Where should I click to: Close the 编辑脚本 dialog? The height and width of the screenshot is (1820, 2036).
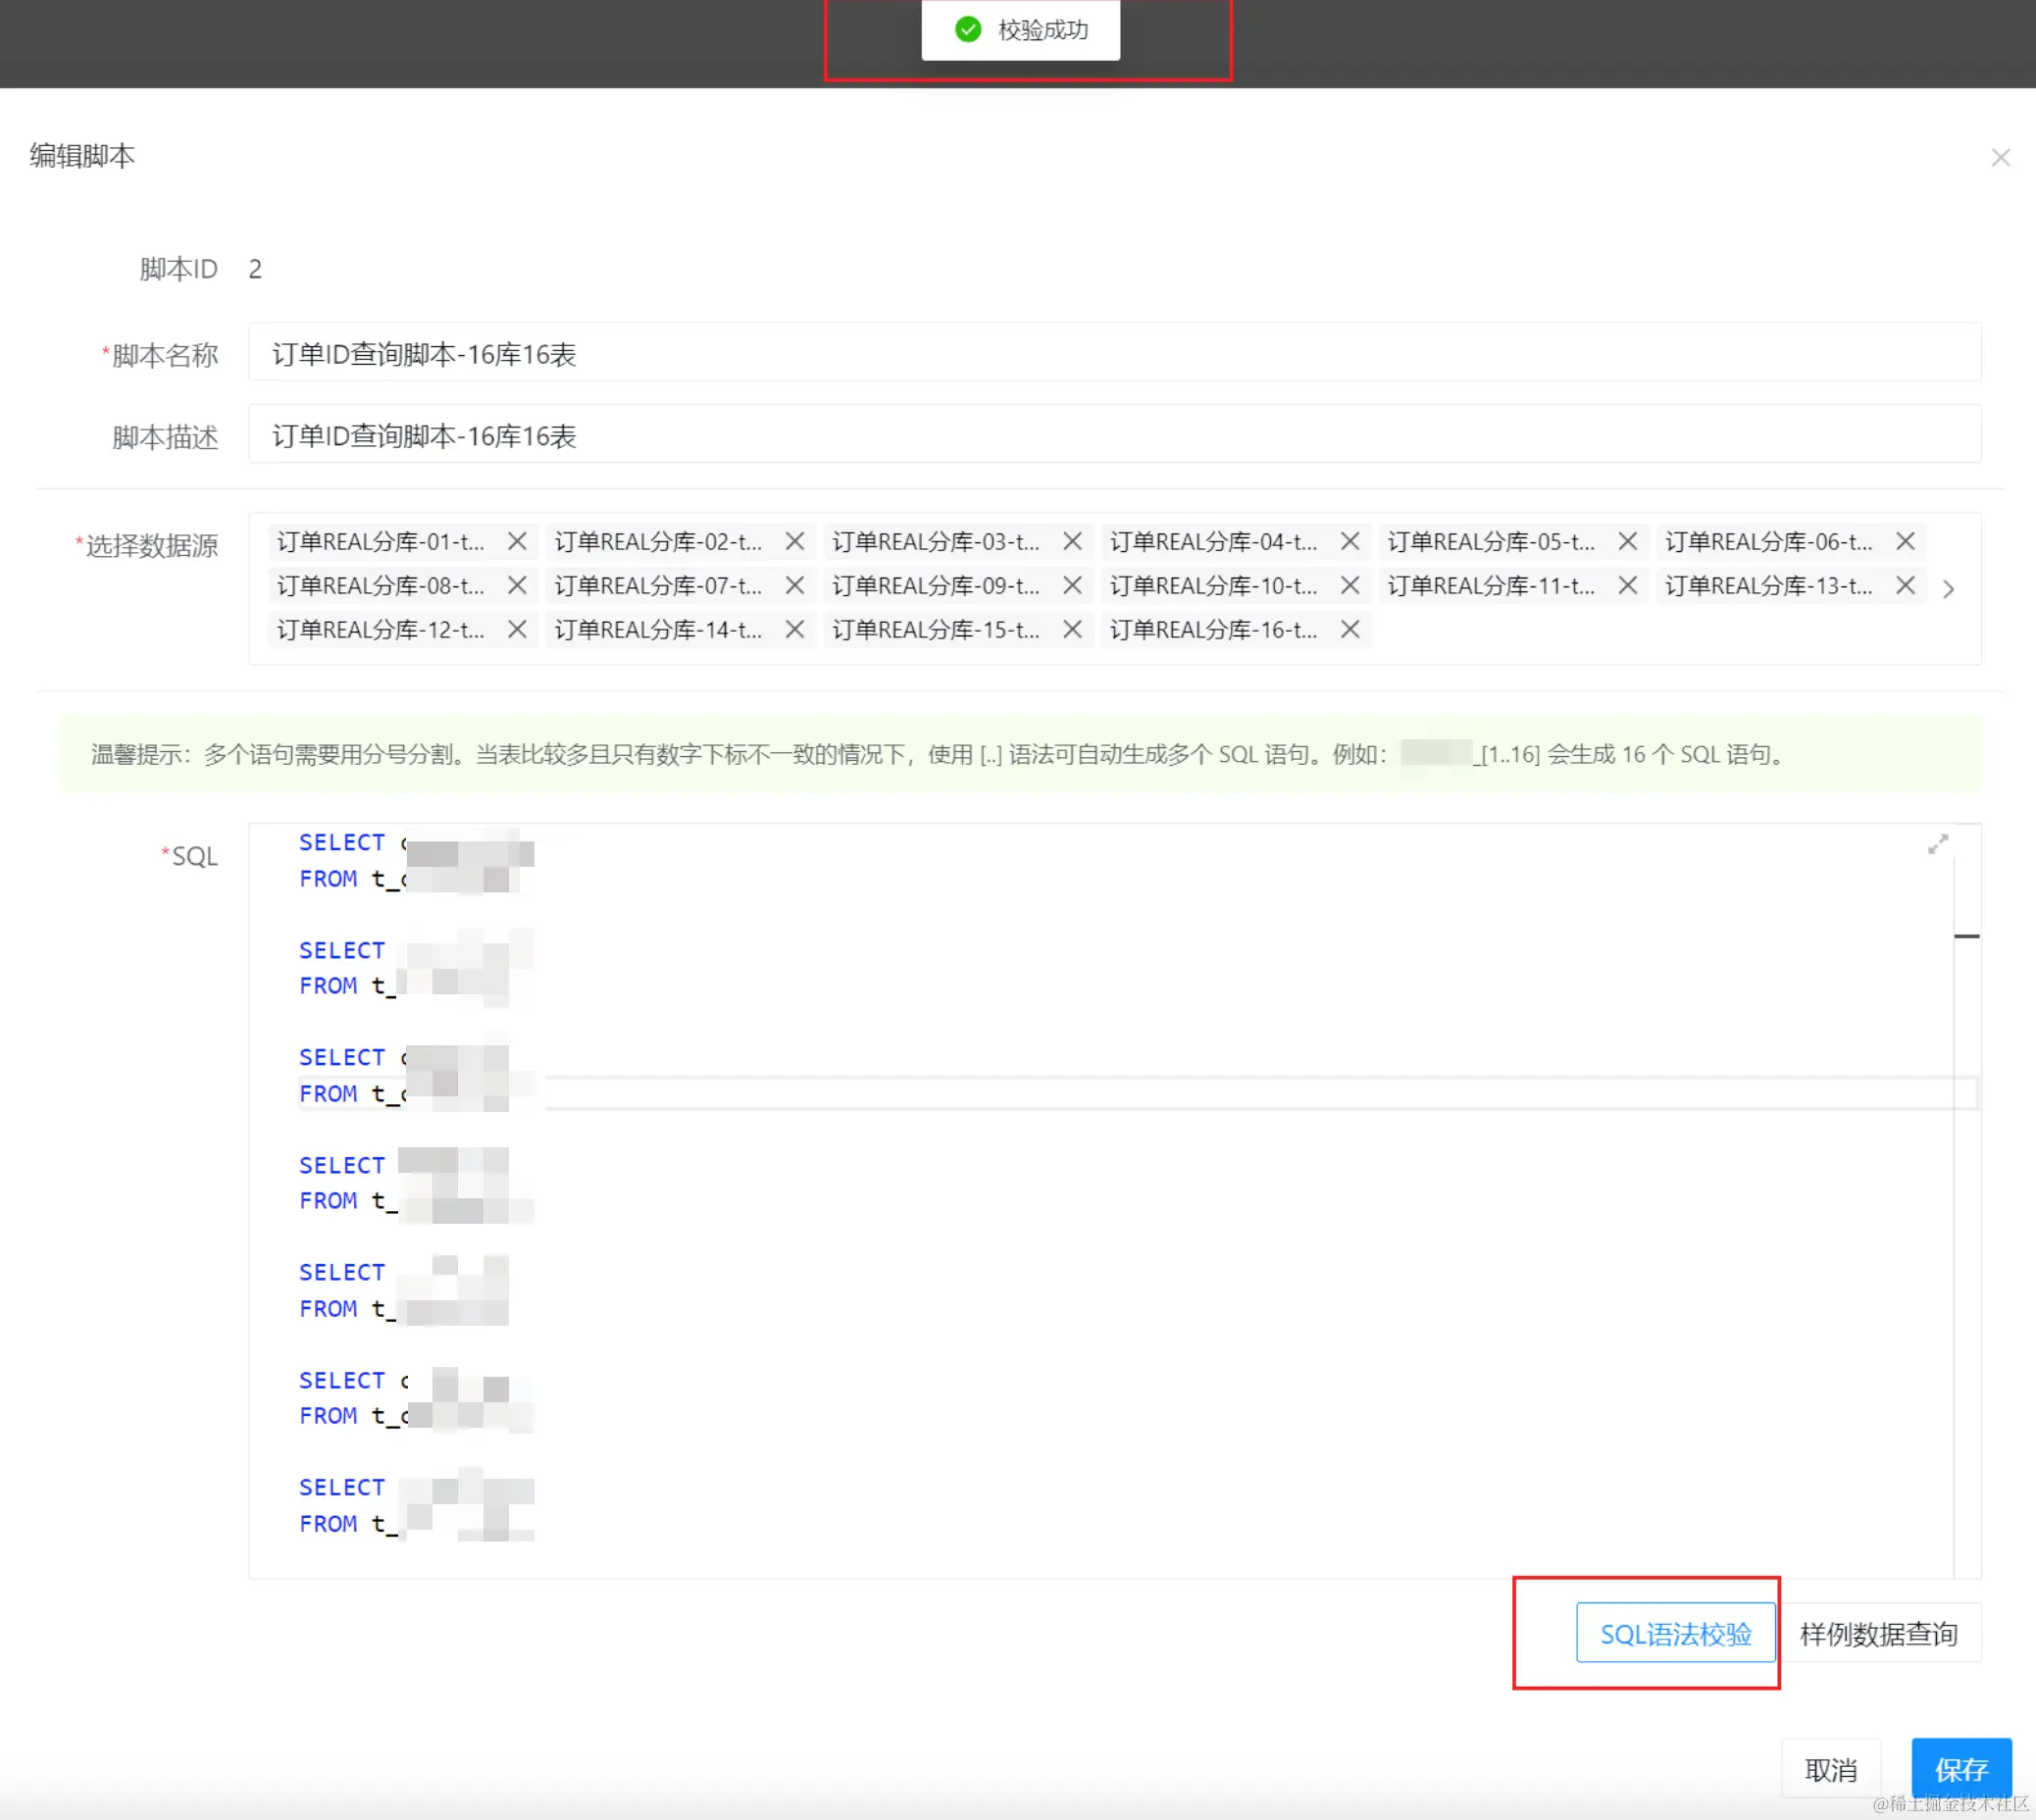[x=2000, y=158]
